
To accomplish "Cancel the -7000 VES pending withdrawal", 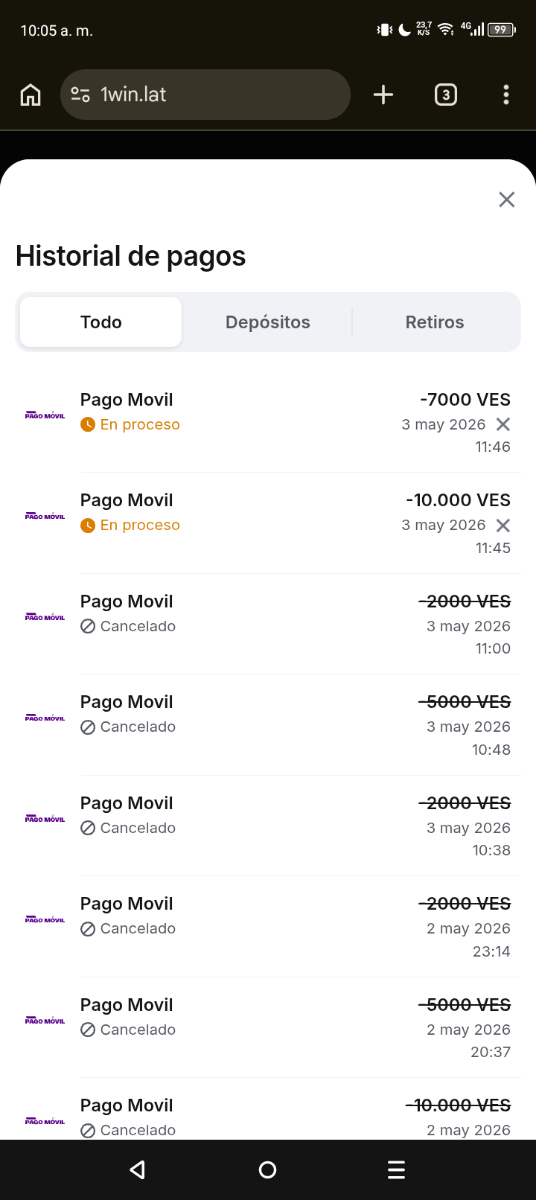I will click(x=503, y=424).
